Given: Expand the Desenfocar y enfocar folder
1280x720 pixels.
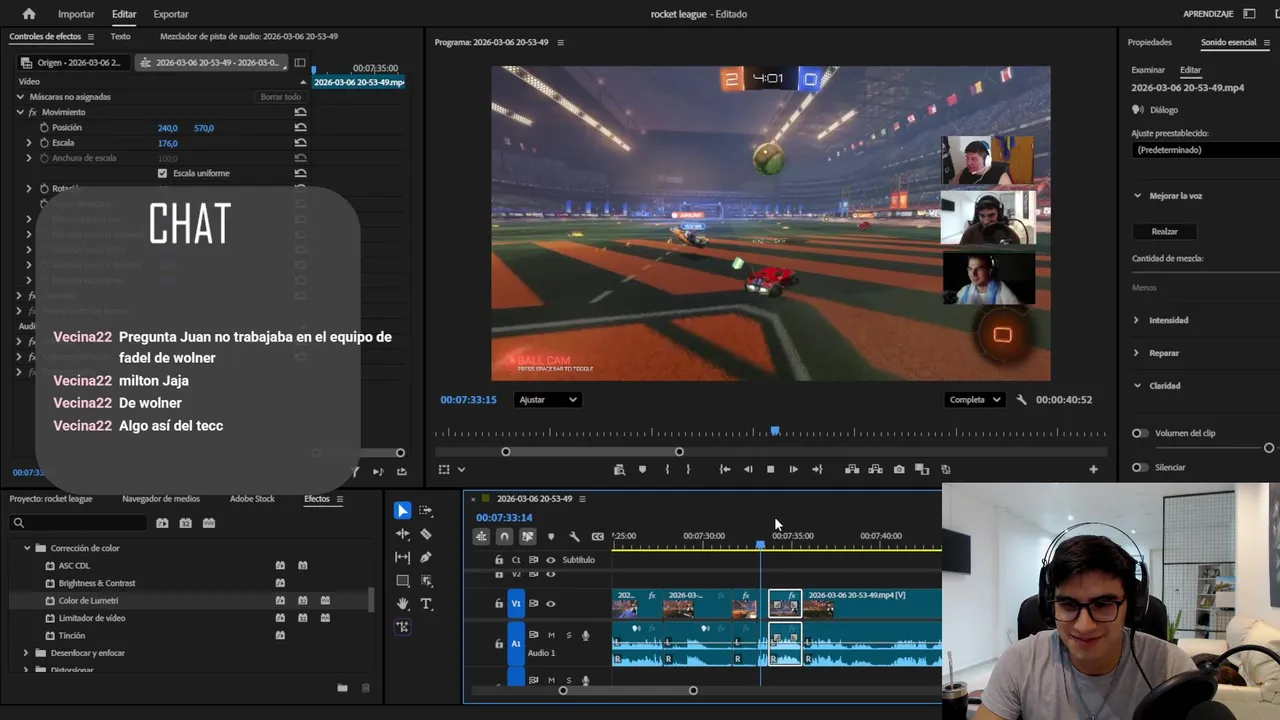Looking at the screenshot, I should click(26, 653).
